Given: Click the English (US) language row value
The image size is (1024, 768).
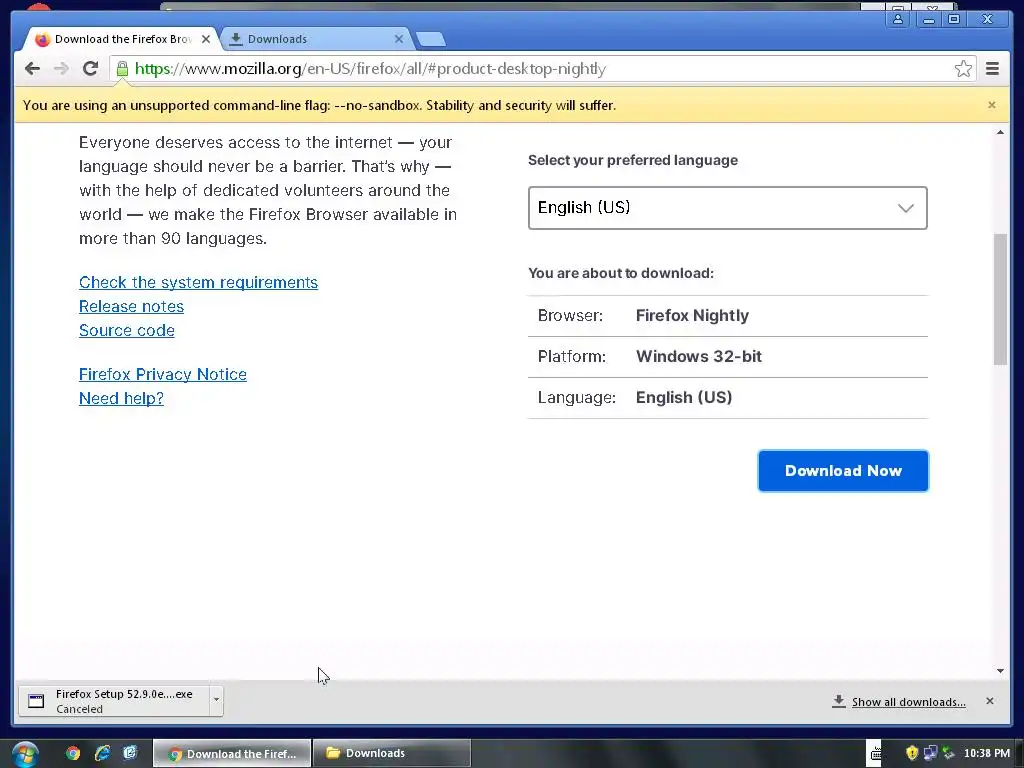Looking at the screenshot, I should point(684,398).
